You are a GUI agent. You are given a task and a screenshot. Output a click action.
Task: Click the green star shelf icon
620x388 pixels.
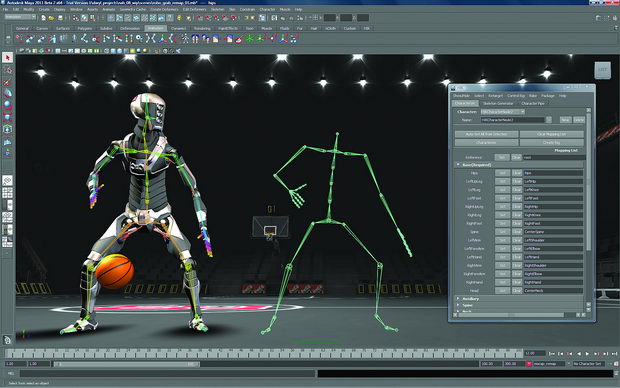point(250,39)
